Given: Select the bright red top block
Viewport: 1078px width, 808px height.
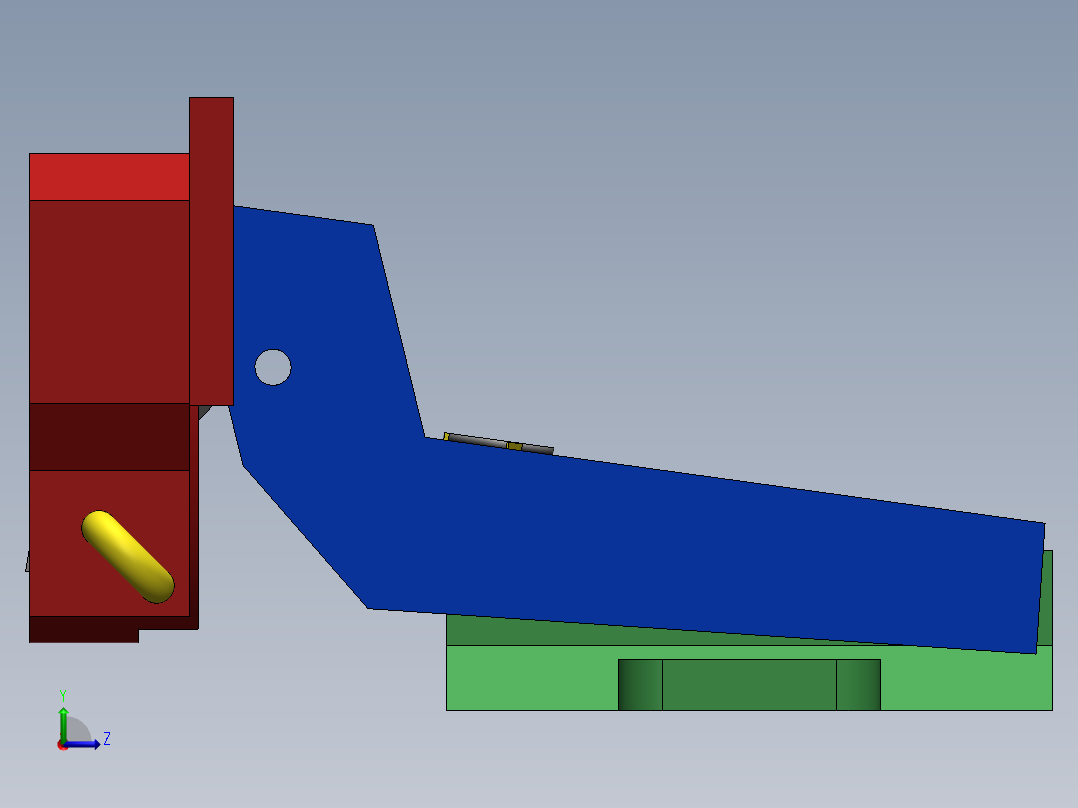Looking at the screenshot, I should click(109, 177).
